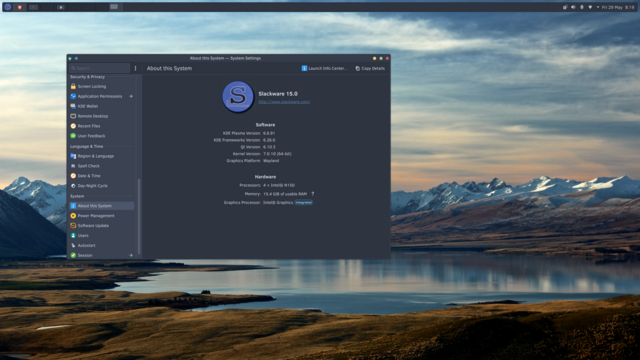Screen dimensions: 640x360
Task: Select the Kernel Version value text
Action: (x=277, y=154)
